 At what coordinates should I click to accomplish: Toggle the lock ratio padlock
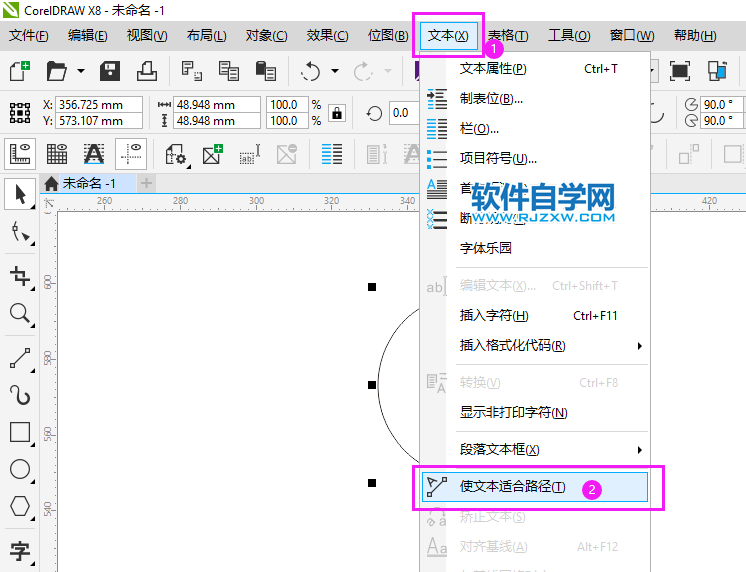337,112
